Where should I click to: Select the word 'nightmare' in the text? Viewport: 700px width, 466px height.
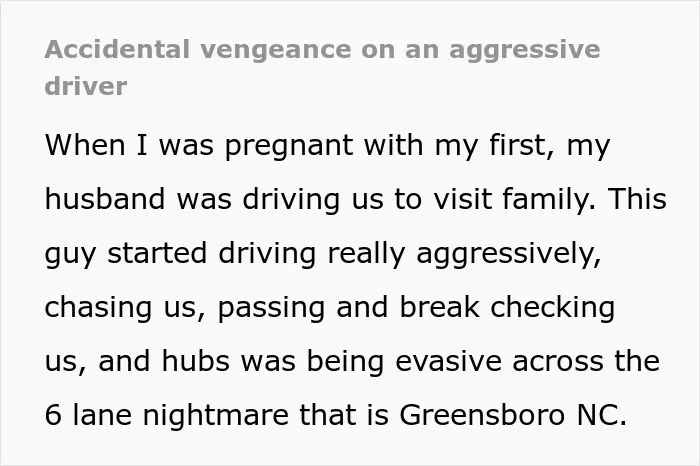[216, 416]
